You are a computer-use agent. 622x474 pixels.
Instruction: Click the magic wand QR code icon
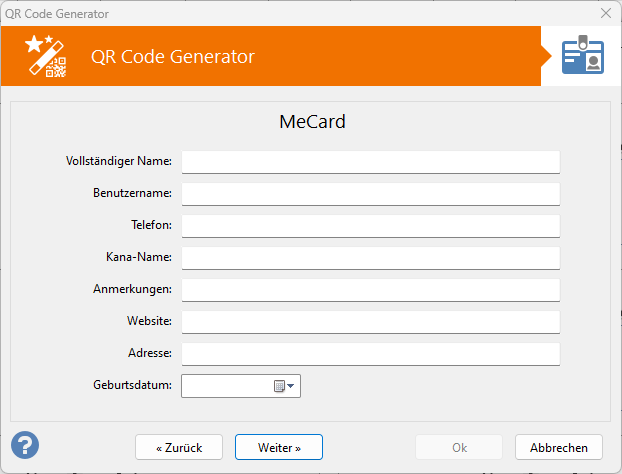46,56
